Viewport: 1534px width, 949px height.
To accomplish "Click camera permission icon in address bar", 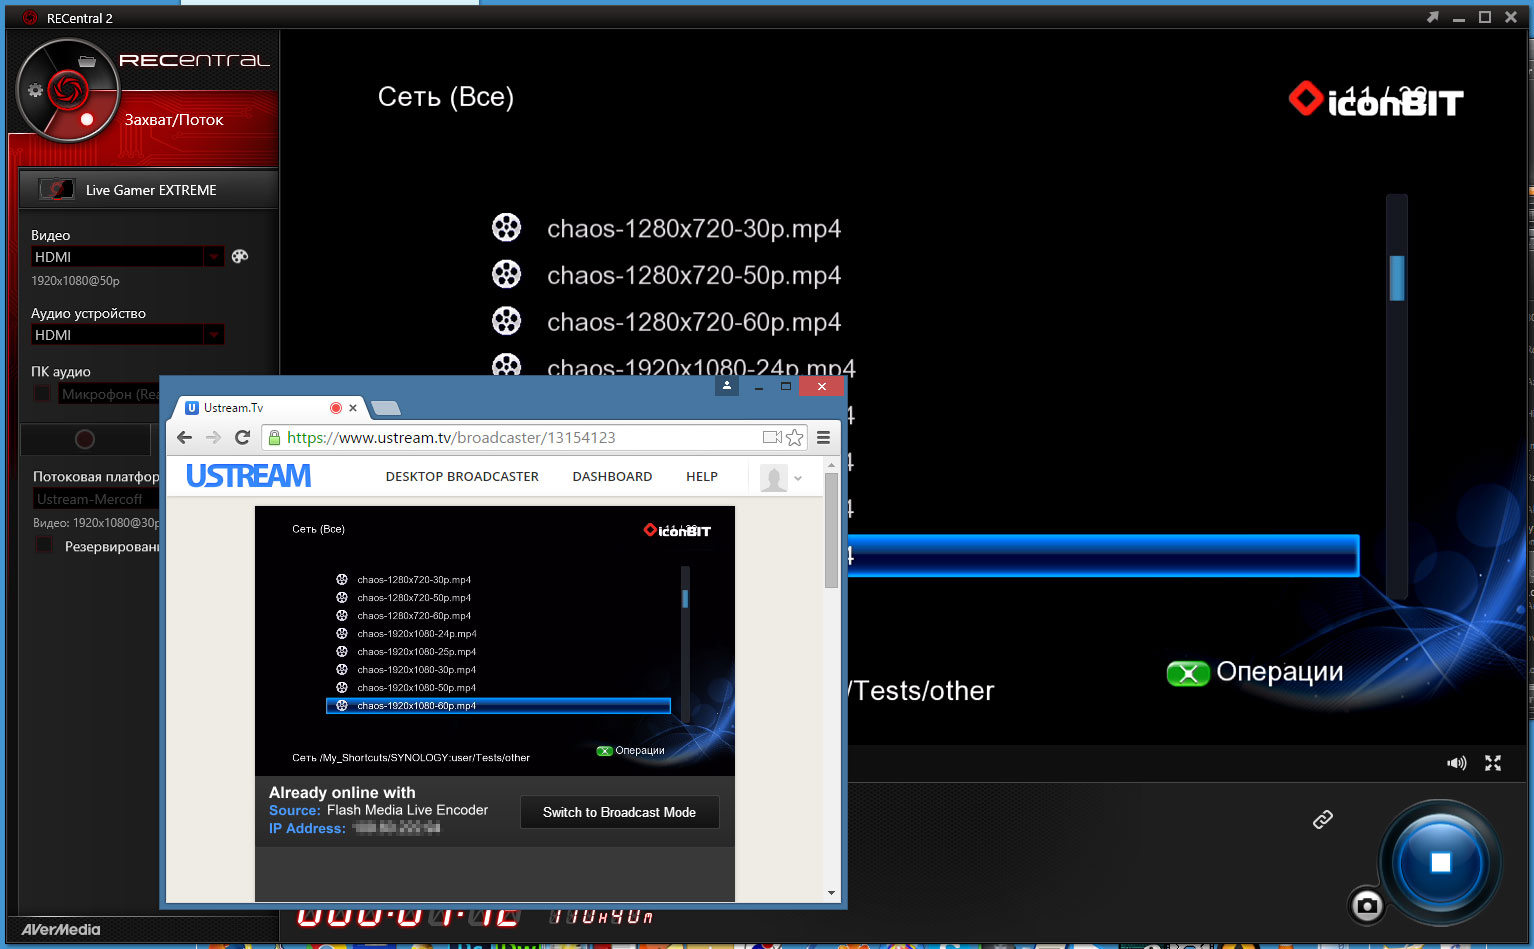I will click(772, 437).
